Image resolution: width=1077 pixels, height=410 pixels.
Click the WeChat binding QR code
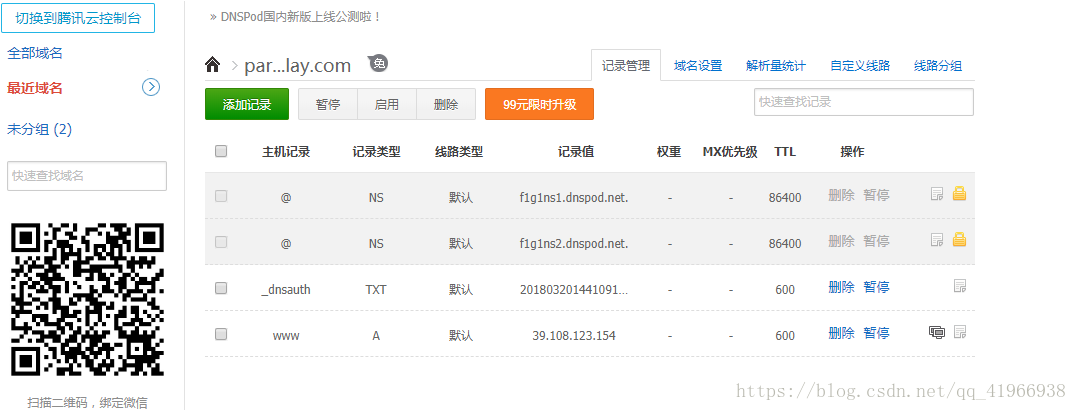87,299
